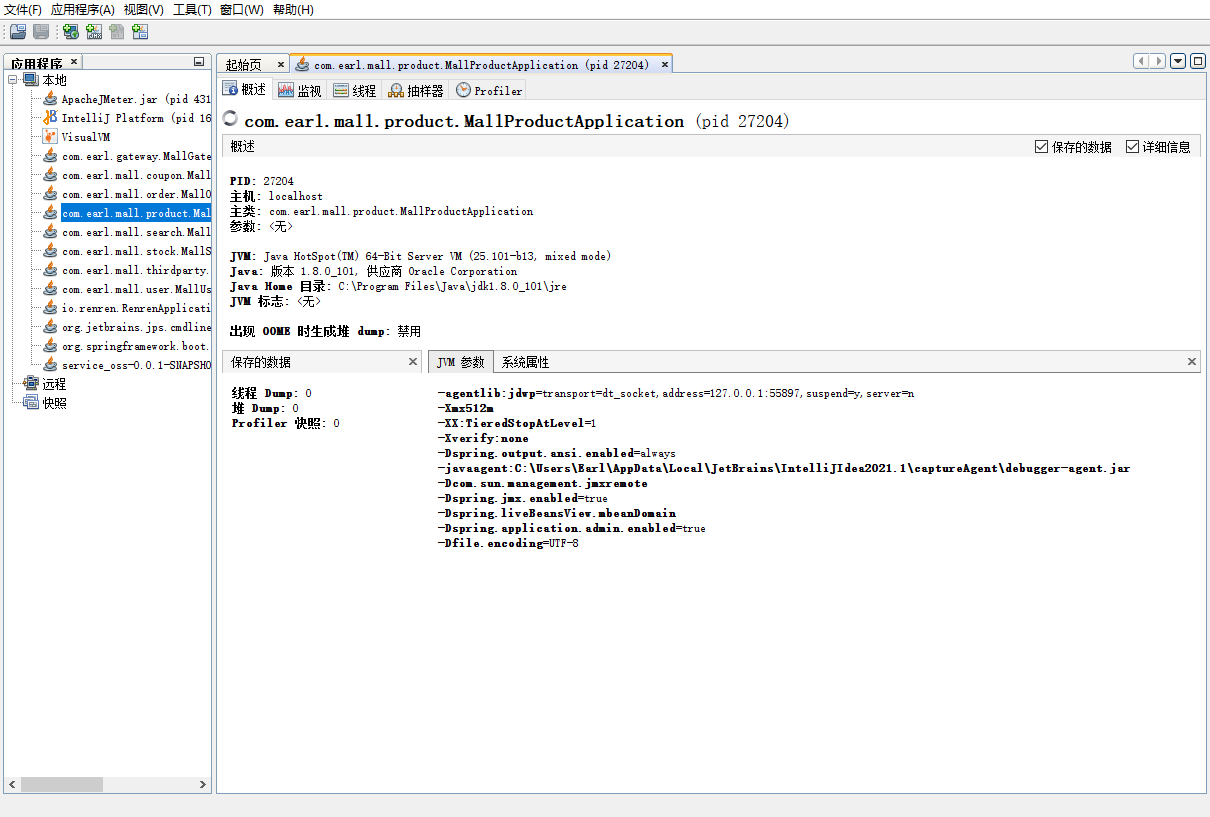Select org.springframework.boot entry in tree

pos(136,346)
